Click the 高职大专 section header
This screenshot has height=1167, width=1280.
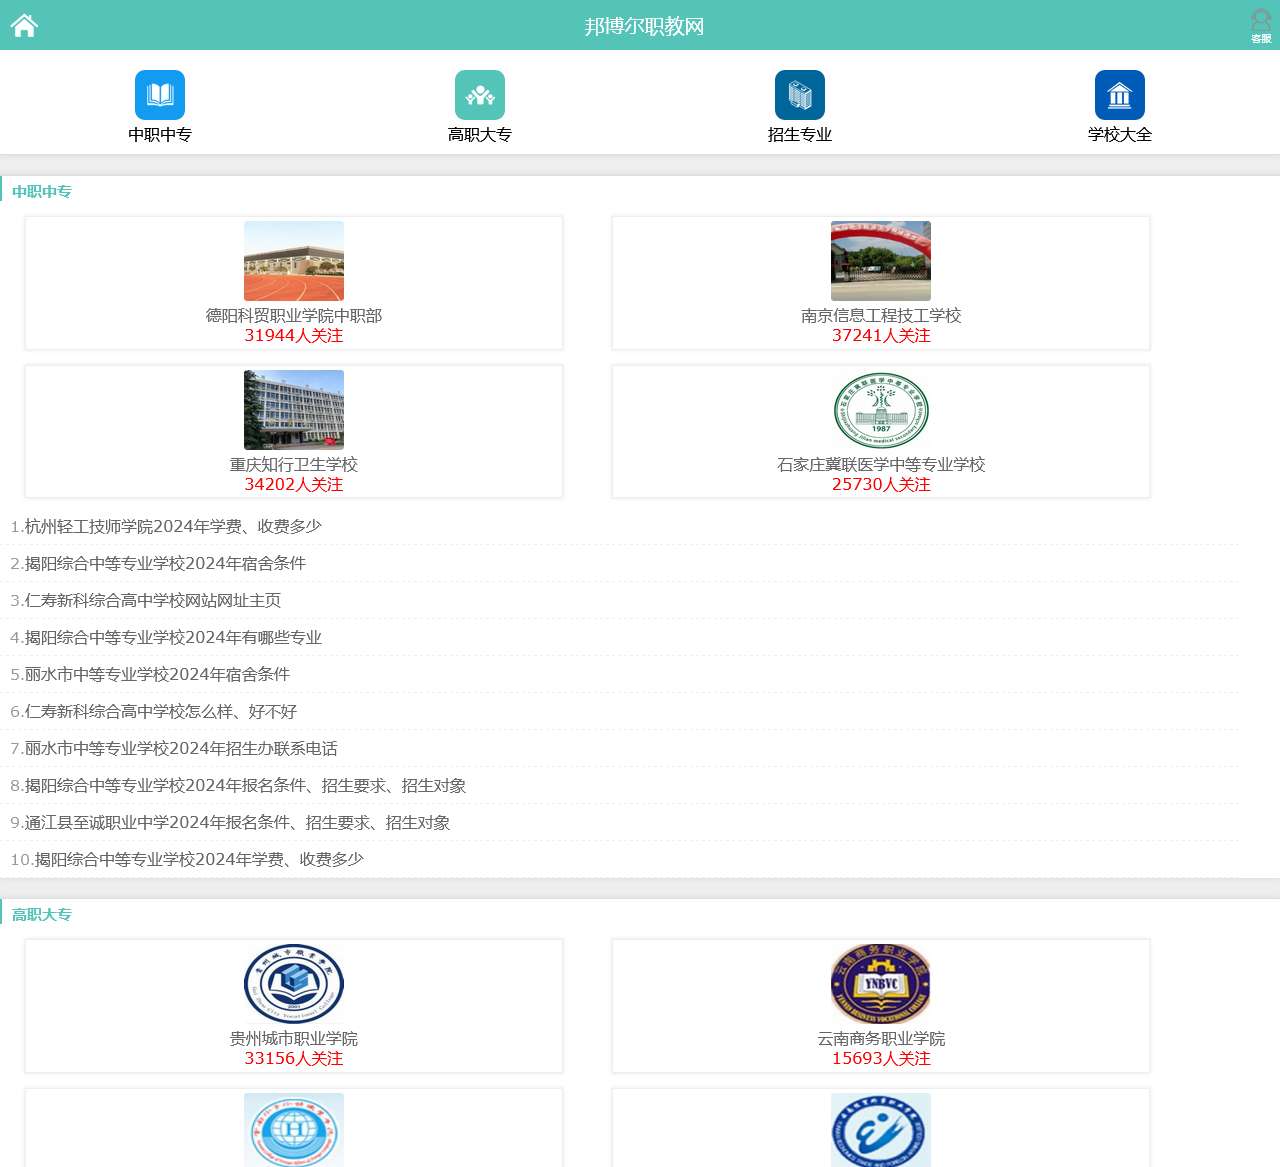click(x=42, y=914)
